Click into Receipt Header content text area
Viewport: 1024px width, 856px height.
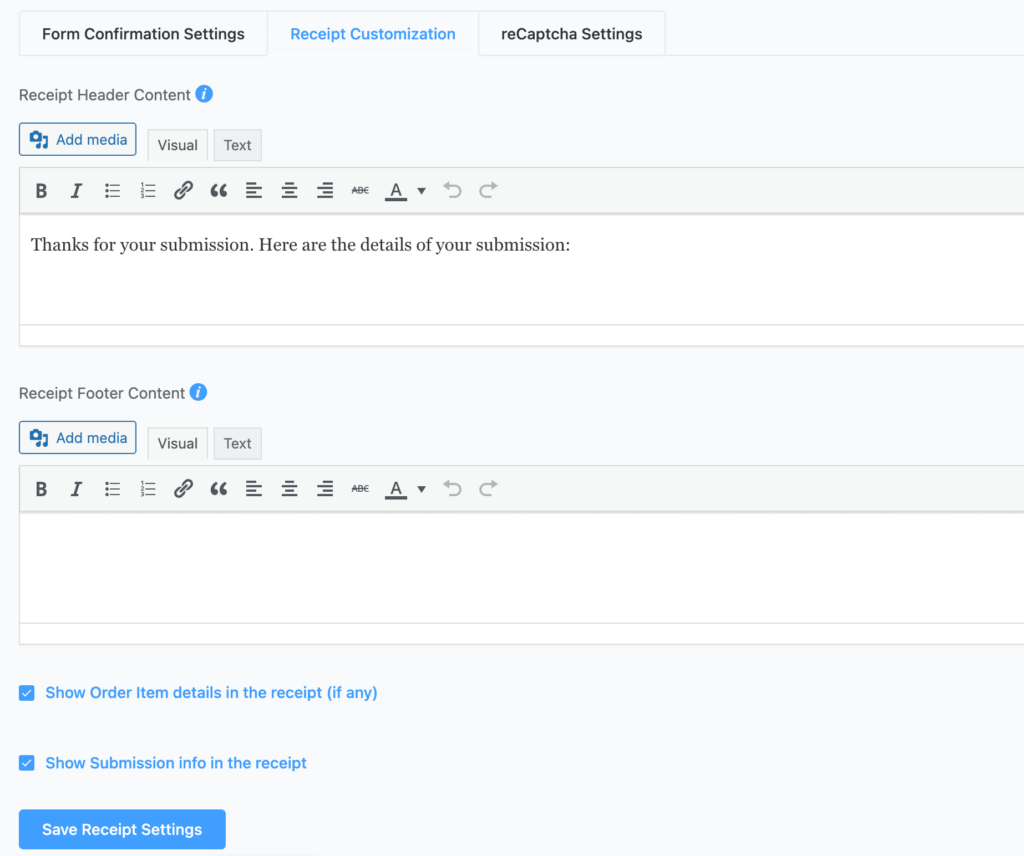point(521,270)
